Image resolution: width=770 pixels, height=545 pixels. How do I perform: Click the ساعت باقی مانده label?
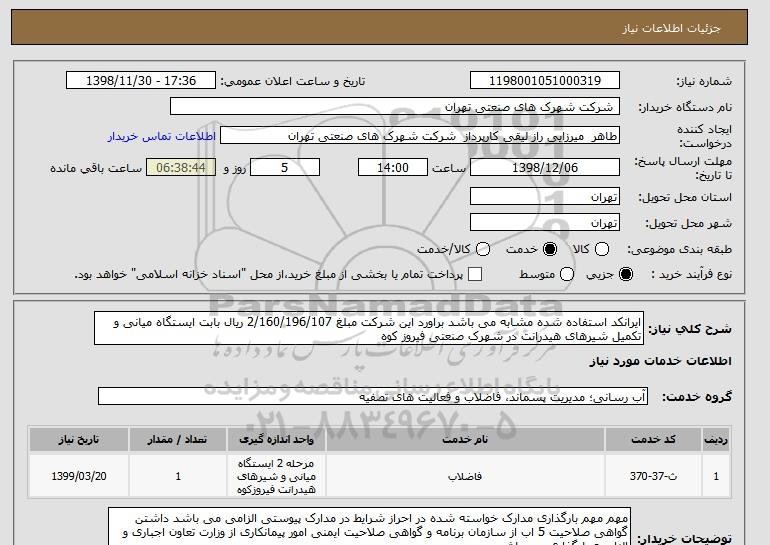(x=96, y=168)
